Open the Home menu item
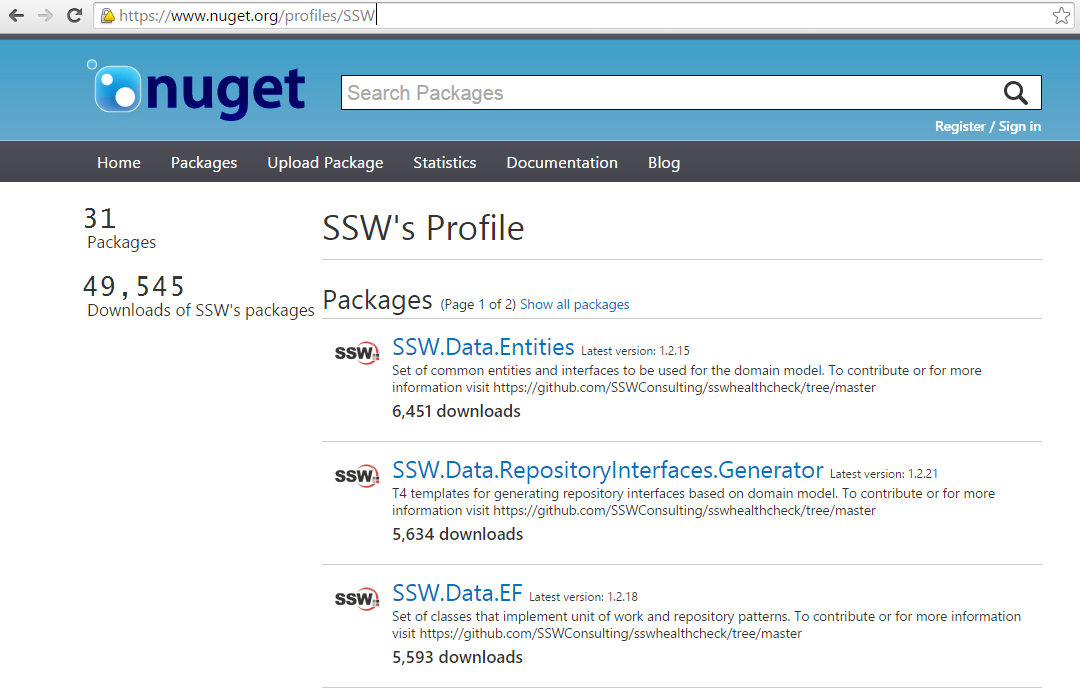 [x=118, y=162]
